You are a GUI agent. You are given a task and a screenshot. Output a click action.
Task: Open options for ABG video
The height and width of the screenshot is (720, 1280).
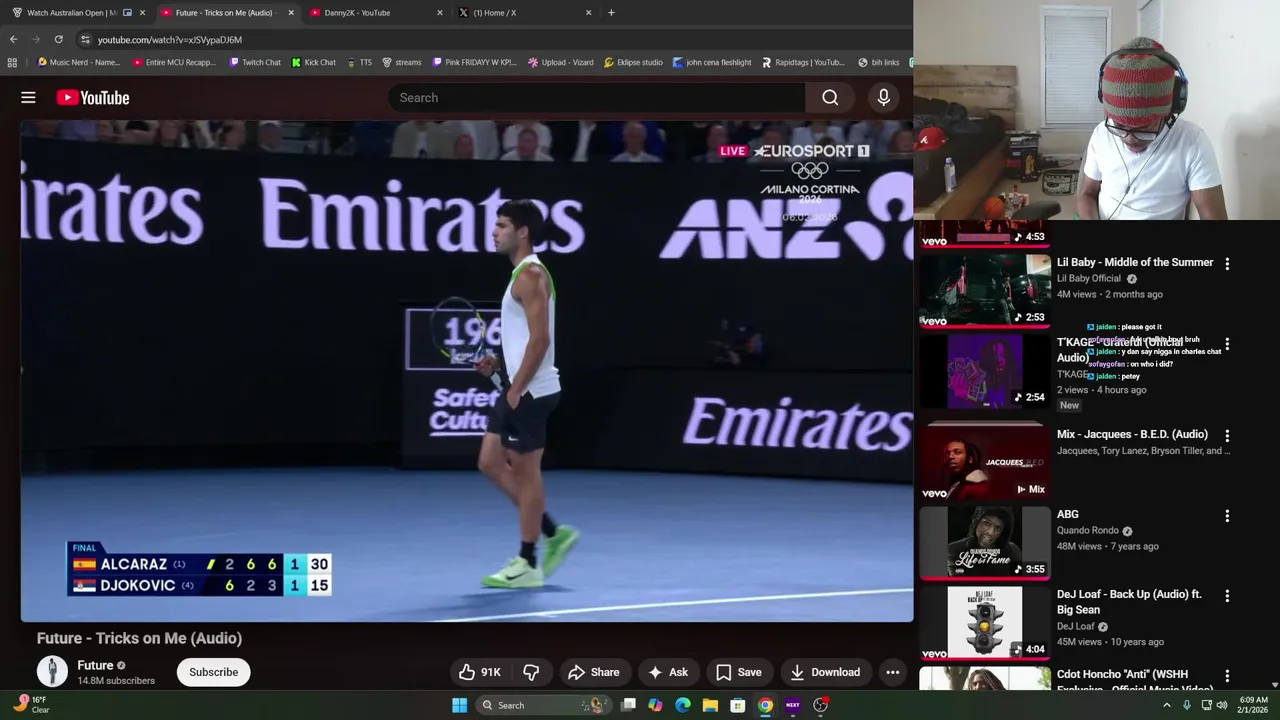pos(1227,516)
